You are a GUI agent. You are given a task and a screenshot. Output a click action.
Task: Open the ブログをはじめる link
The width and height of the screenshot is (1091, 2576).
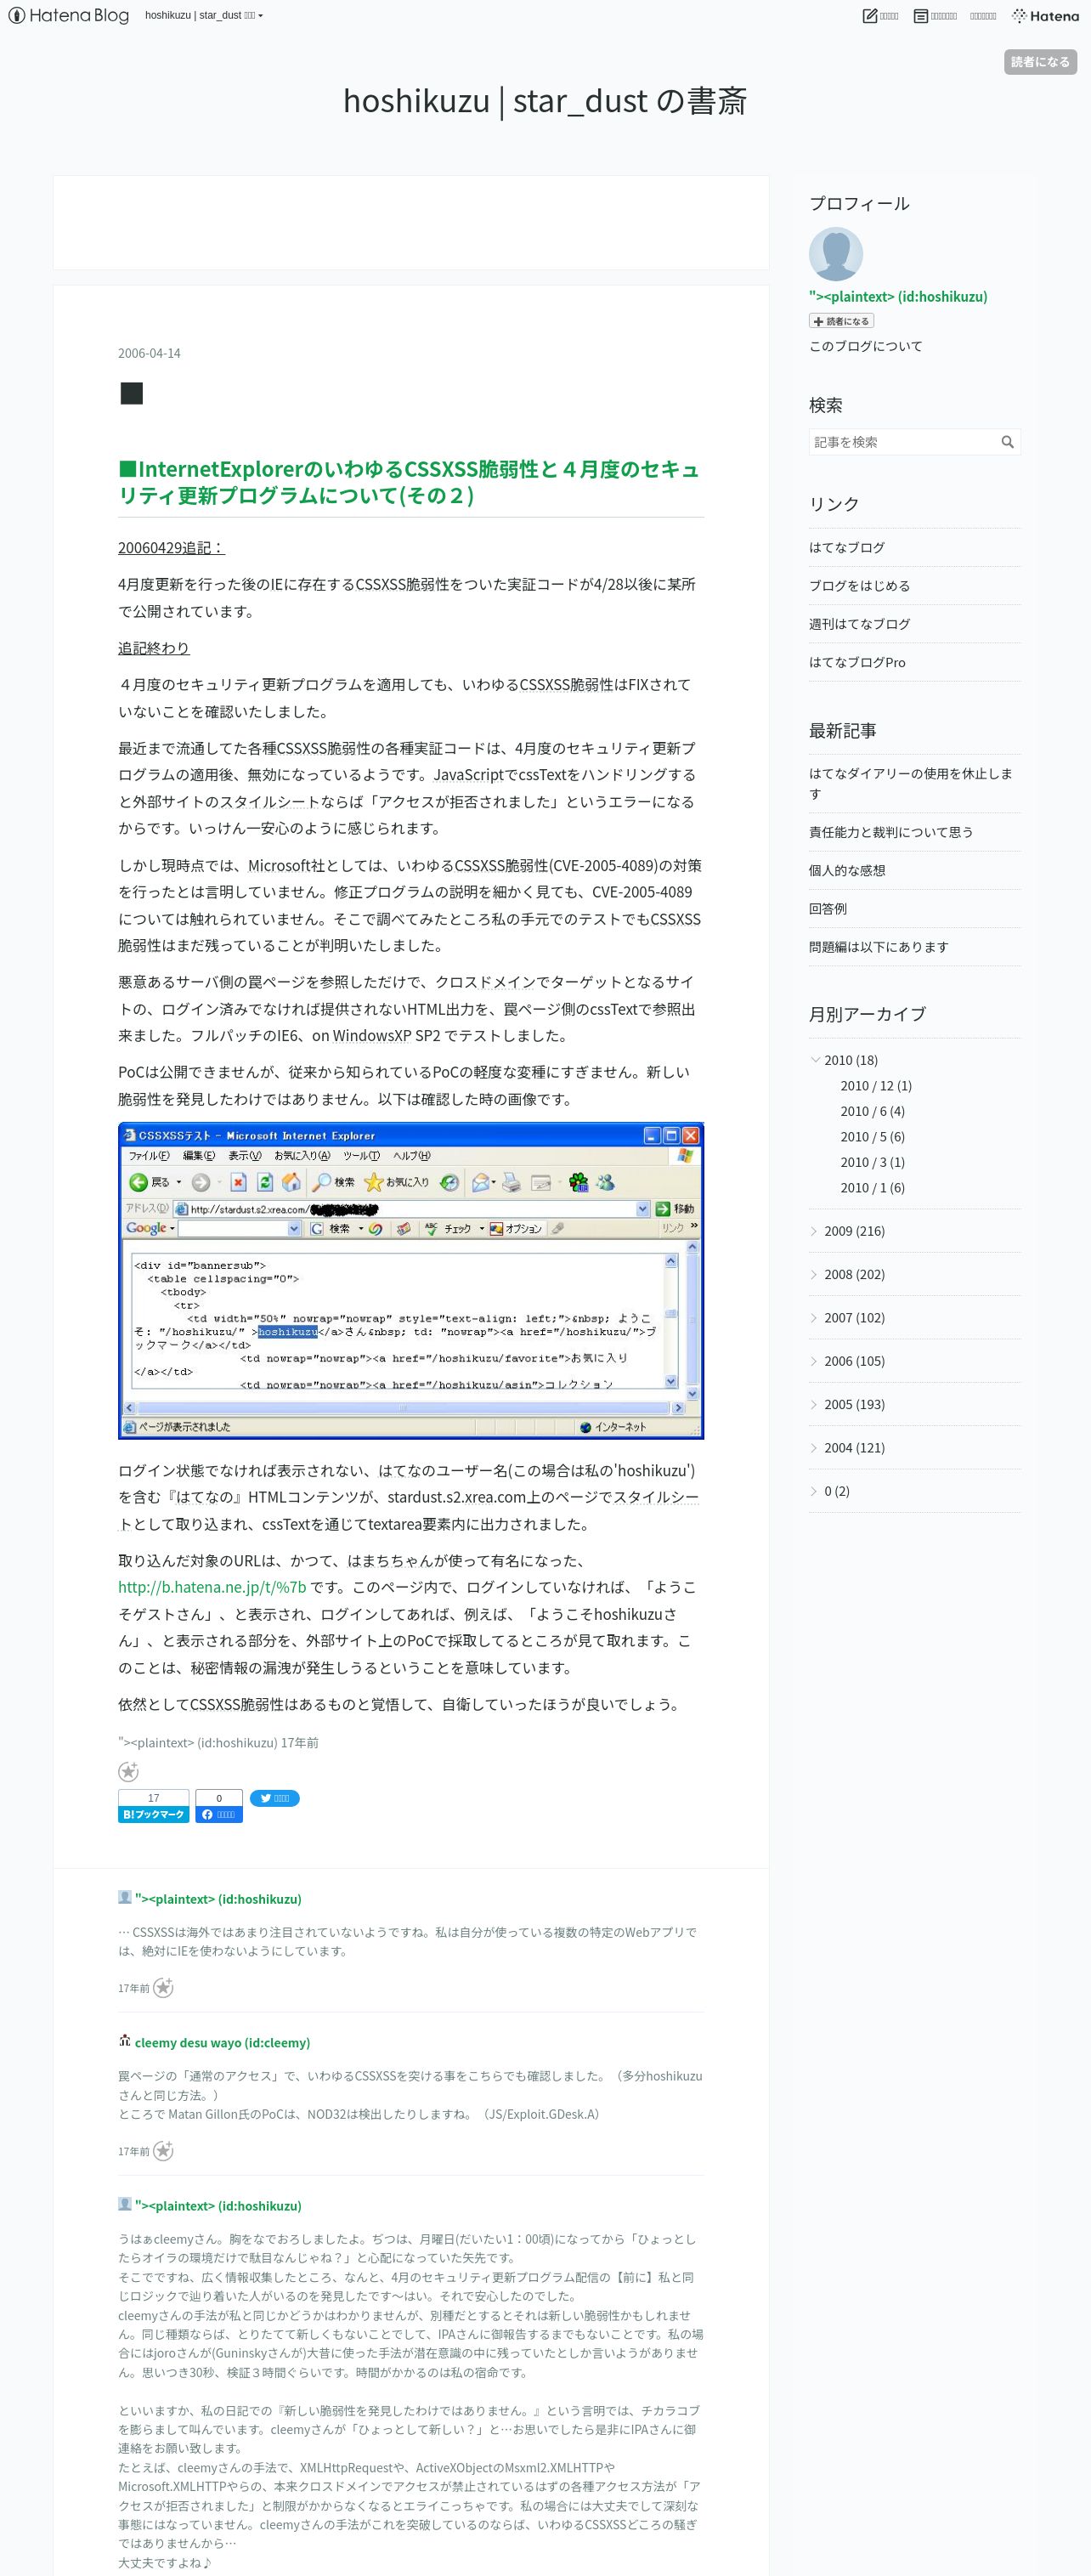(859, 586)
